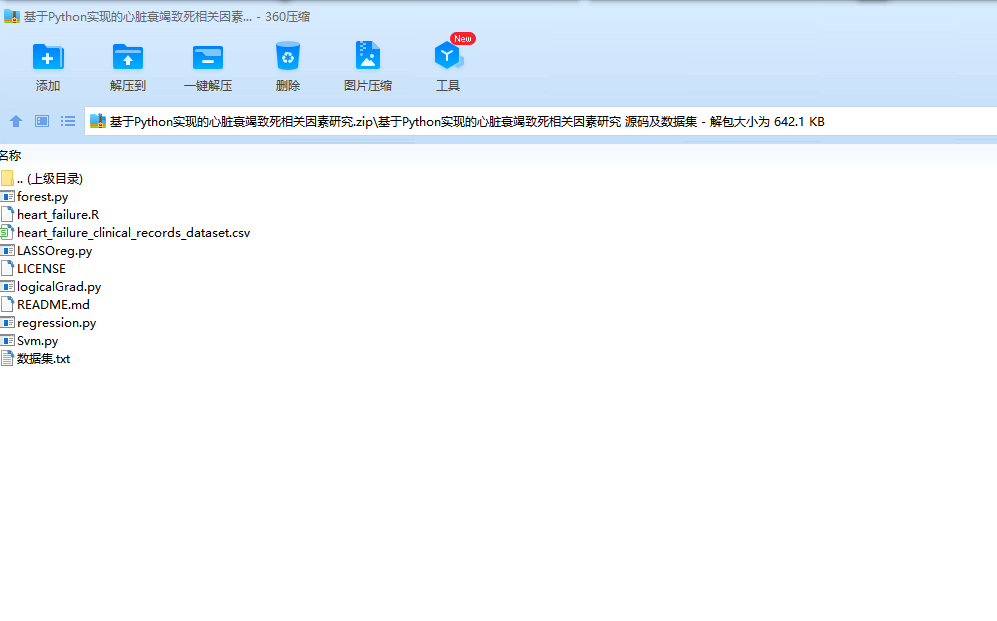Click the 删除 (Delete) recycle icon
Viewport: 997px width, 621px height.
tap(287, 56)
